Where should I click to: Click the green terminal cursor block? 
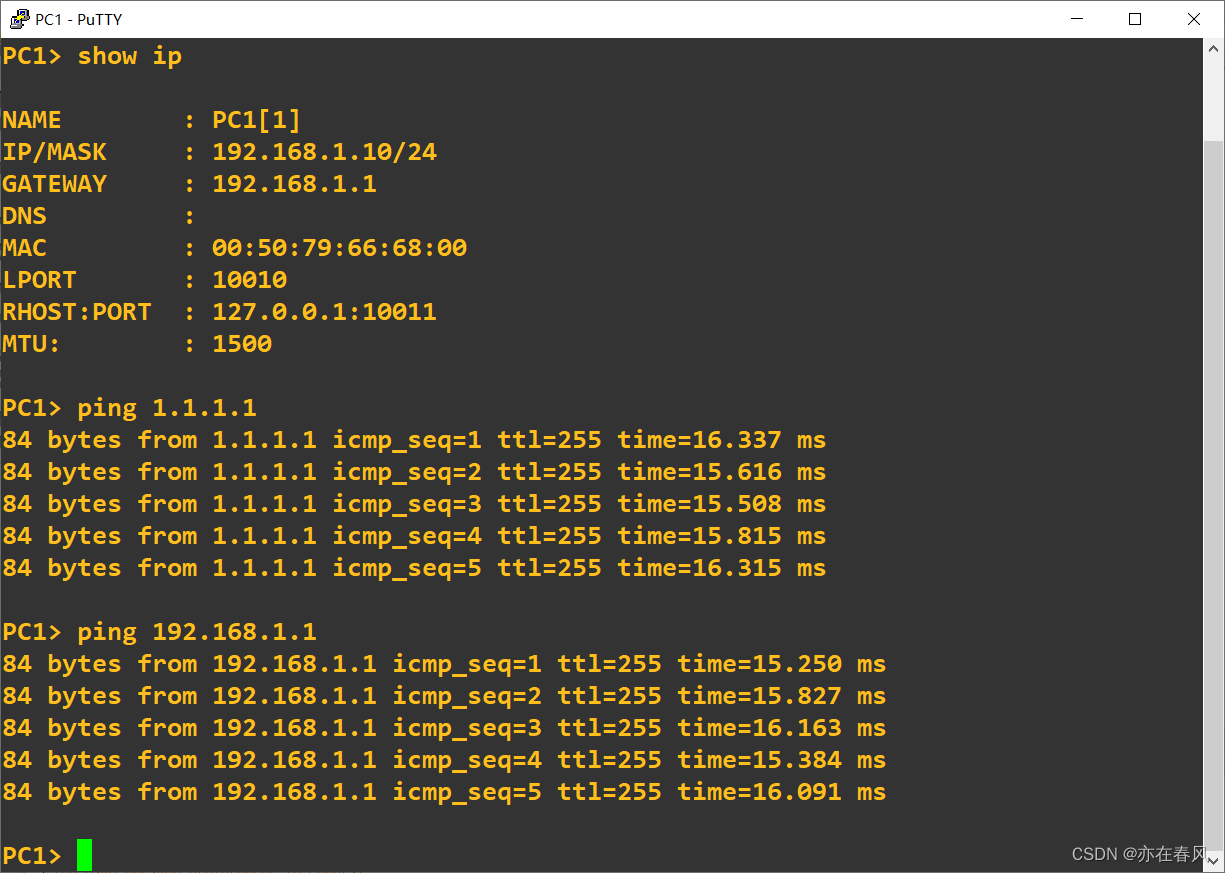pos(84,855)
